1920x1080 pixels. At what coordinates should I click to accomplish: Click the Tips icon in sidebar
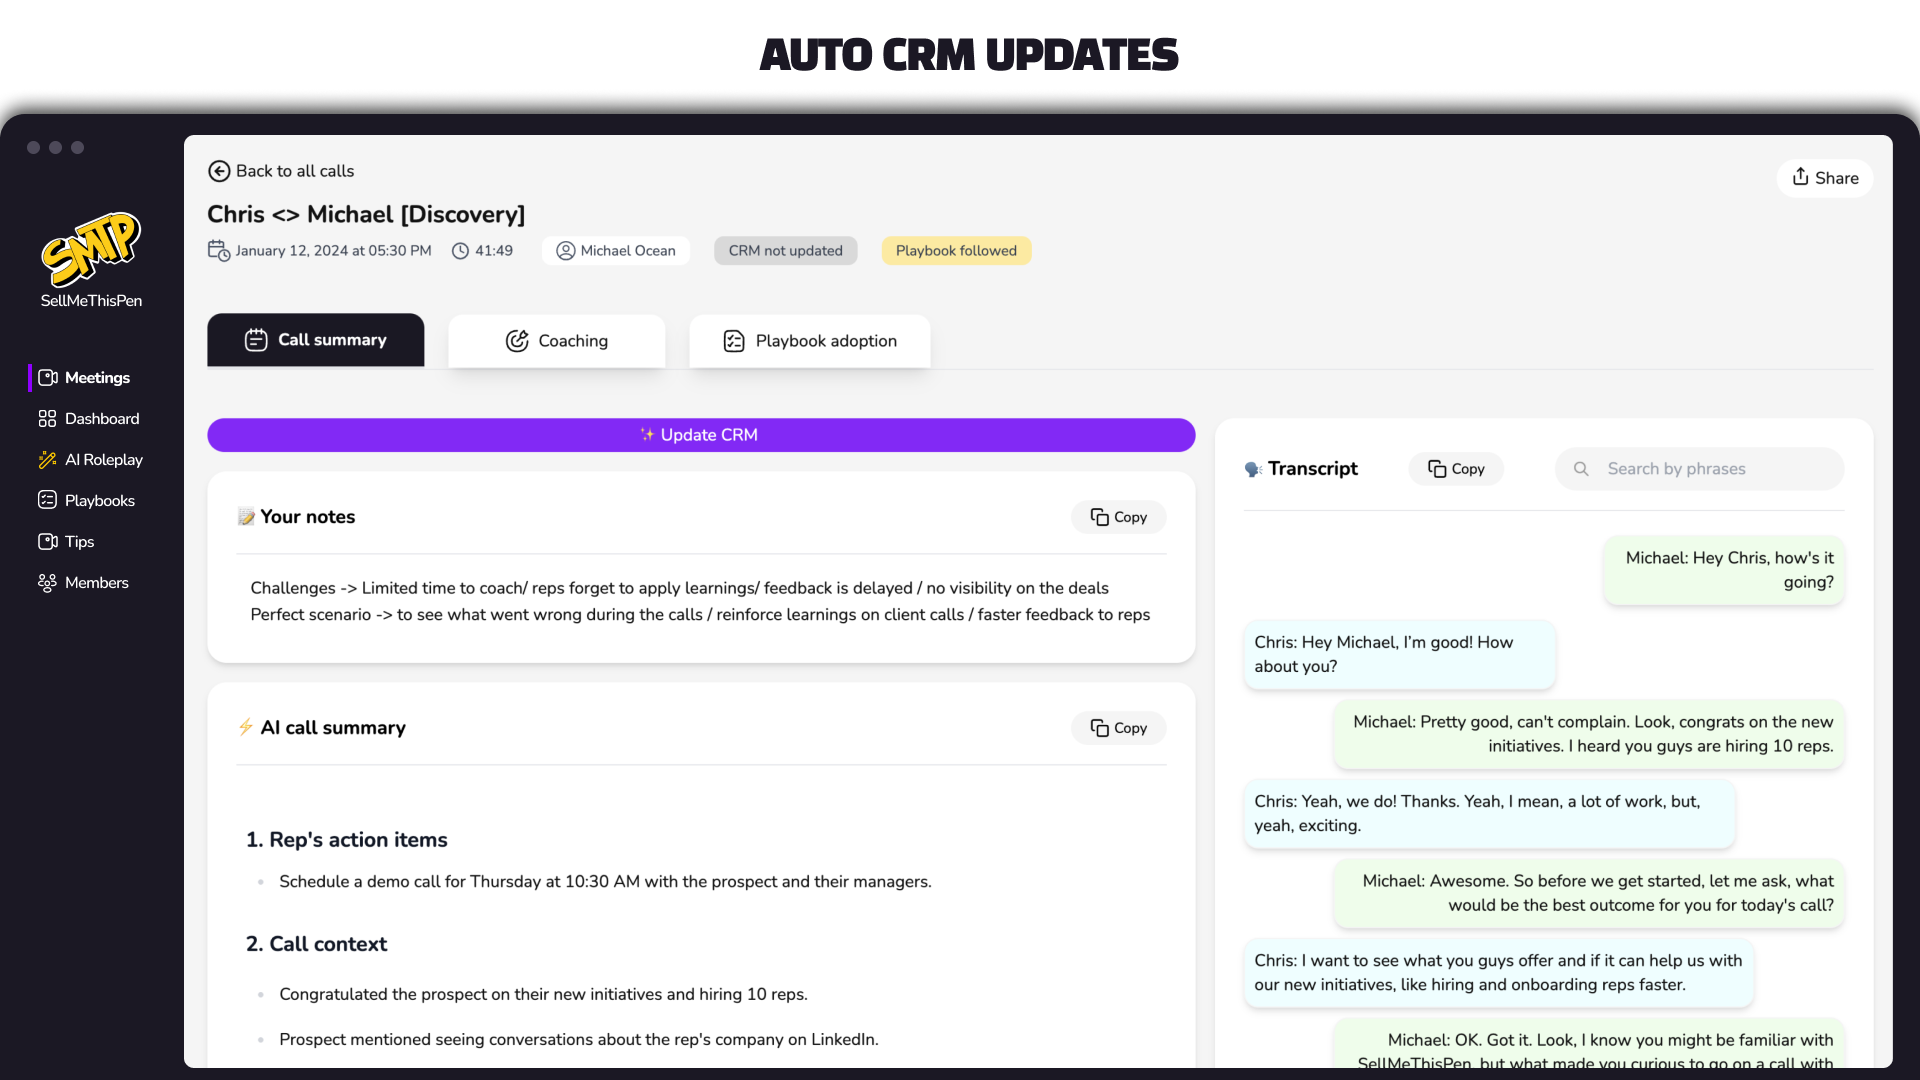(47, 542)
